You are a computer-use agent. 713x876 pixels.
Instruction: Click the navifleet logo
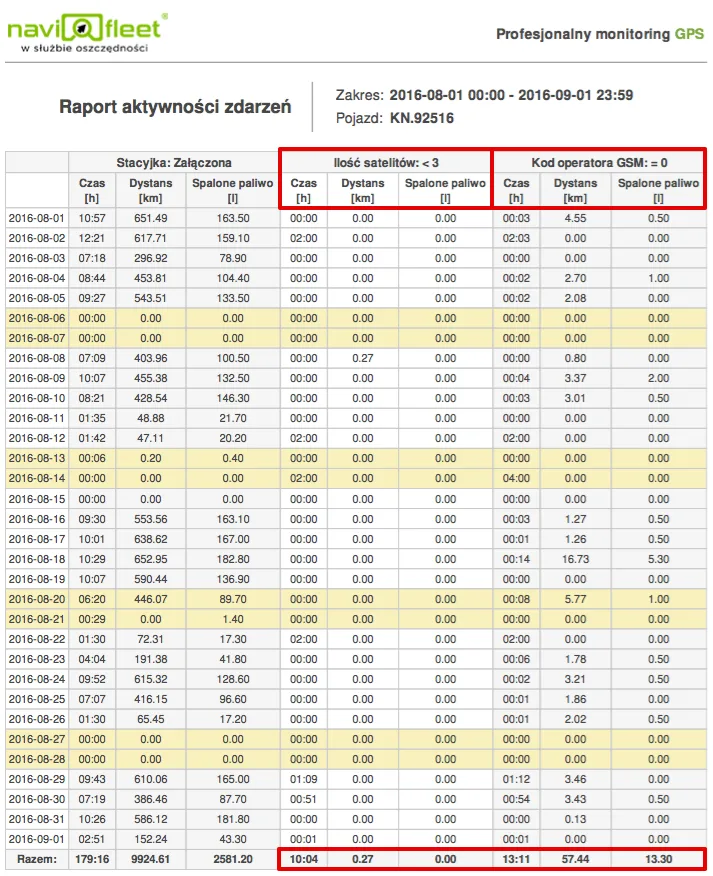pyautogui.click(x=87, y=33)
